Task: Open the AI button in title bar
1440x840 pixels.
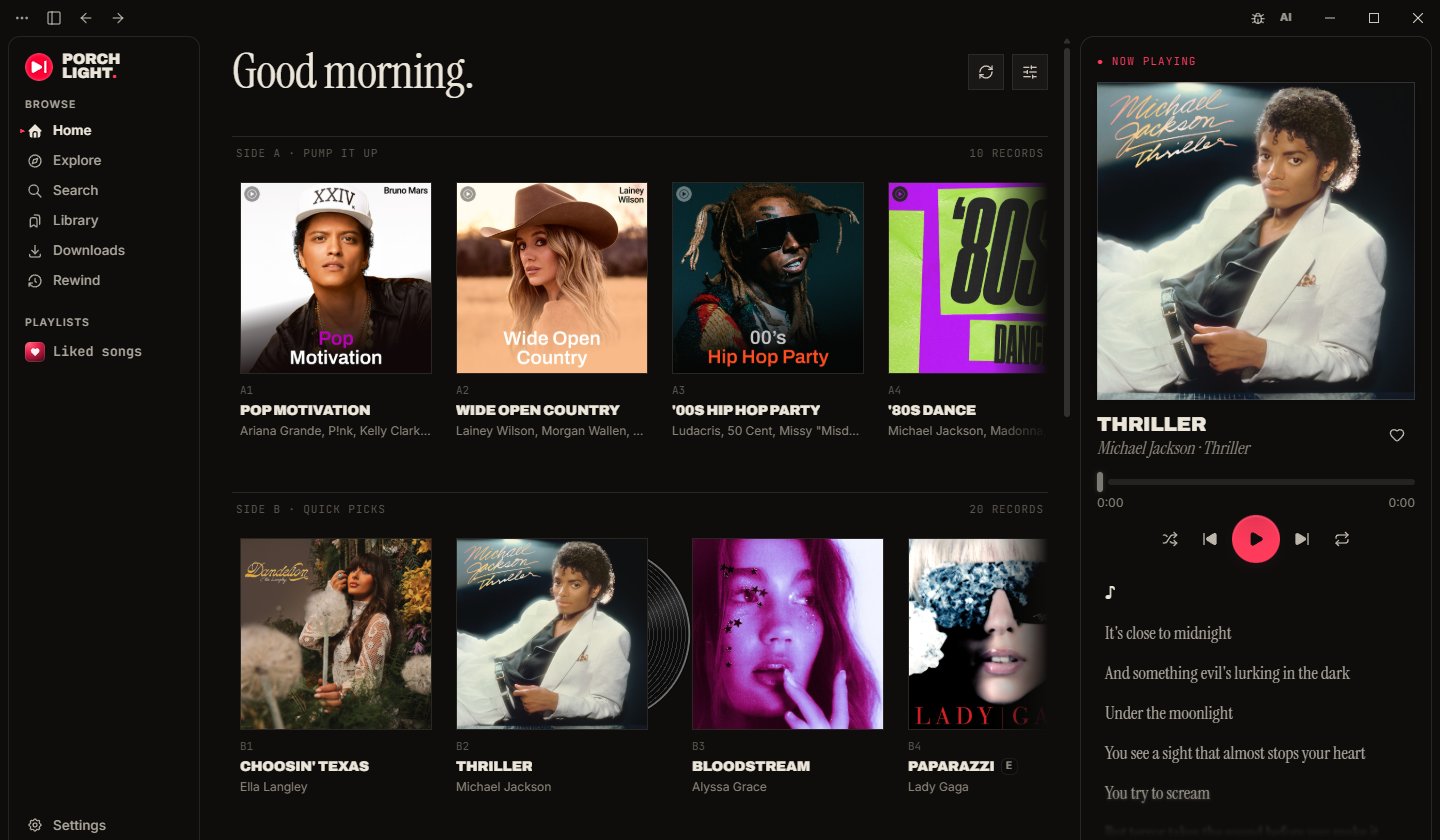Action: tap(1286, 18)
